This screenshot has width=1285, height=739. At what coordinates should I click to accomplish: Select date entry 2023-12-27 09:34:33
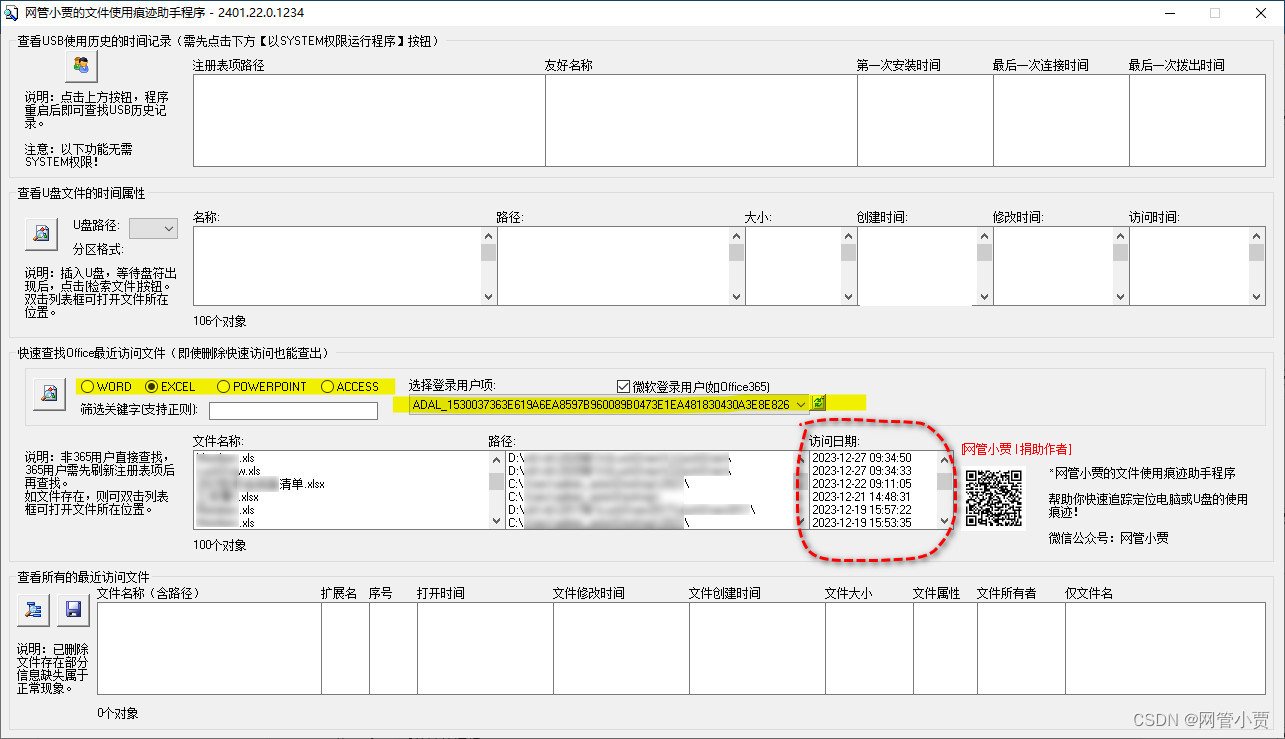(861, 471)
